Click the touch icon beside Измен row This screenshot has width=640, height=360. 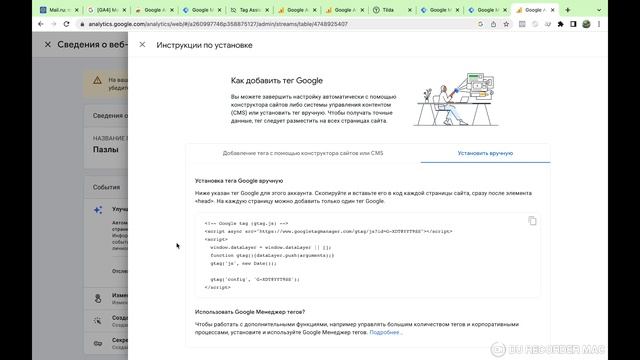(98, 298)
